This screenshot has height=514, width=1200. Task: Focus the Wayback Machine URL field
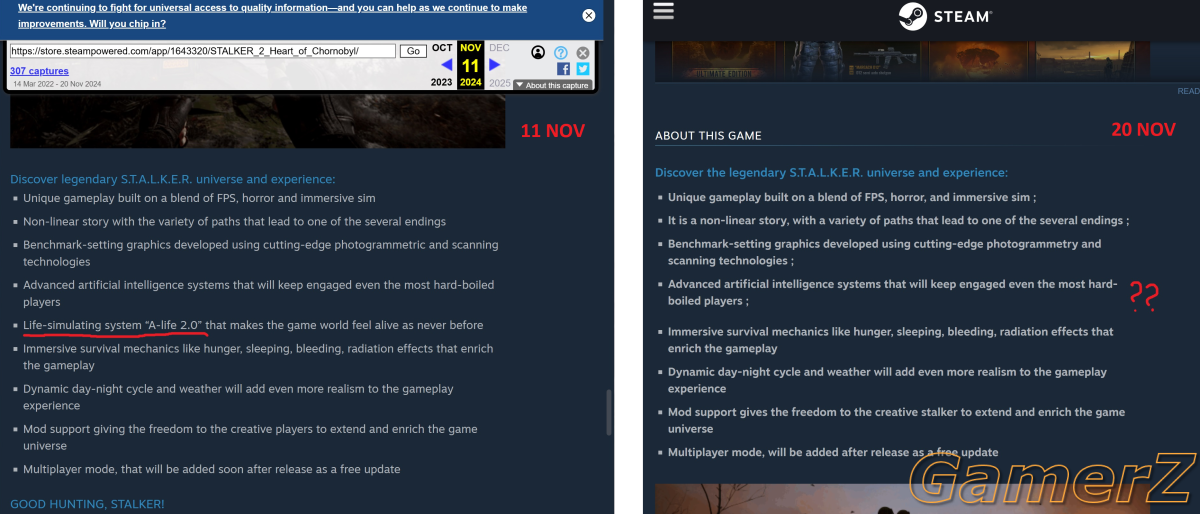[x=202, y=51]
